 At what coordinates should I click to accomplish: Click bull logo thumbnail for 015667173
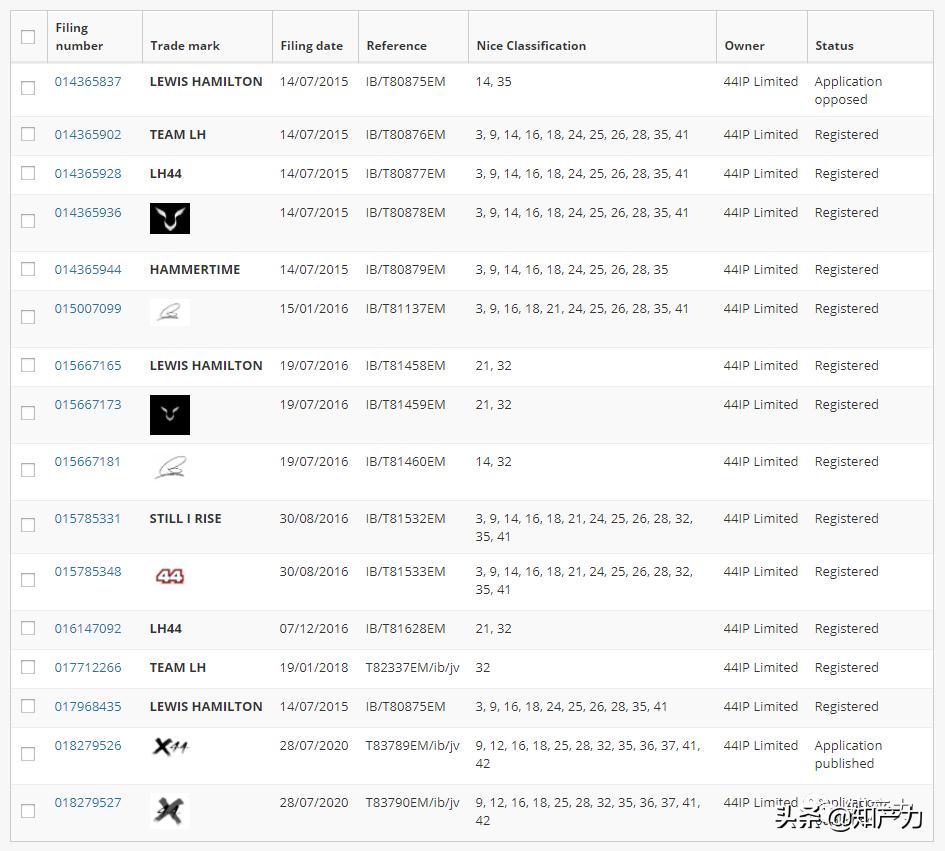pyautogui.click(x=170, y=415)
